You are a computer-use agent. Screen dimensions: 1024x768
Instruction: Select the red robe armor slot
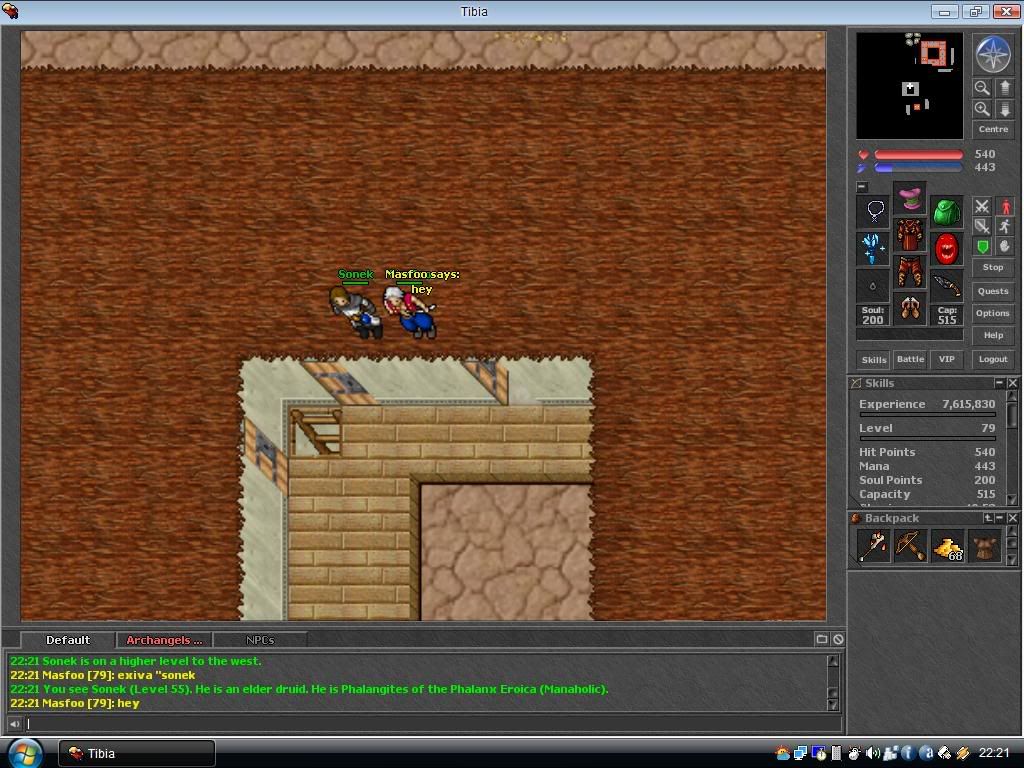pyautogui.click(x=910, y=235)
